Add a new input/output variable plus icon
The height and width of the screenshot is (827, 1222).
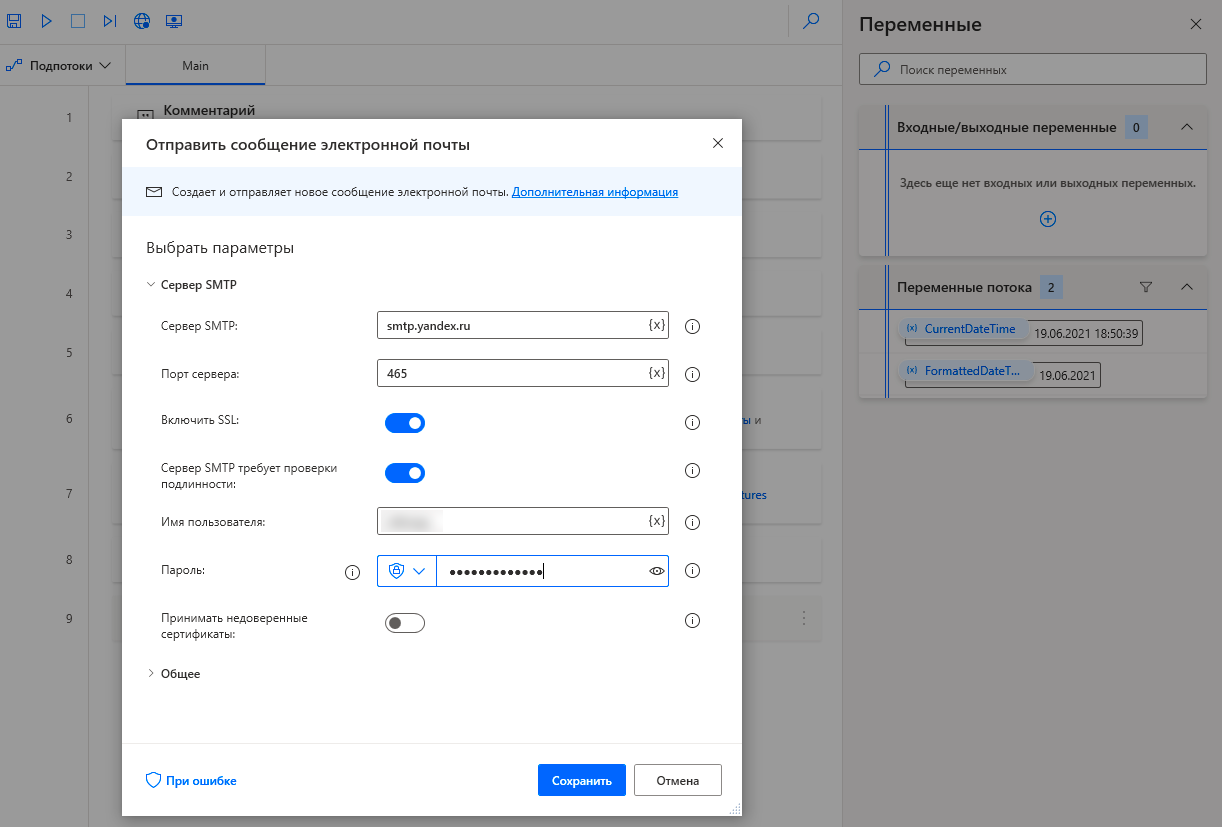(x=1048, y=219)
